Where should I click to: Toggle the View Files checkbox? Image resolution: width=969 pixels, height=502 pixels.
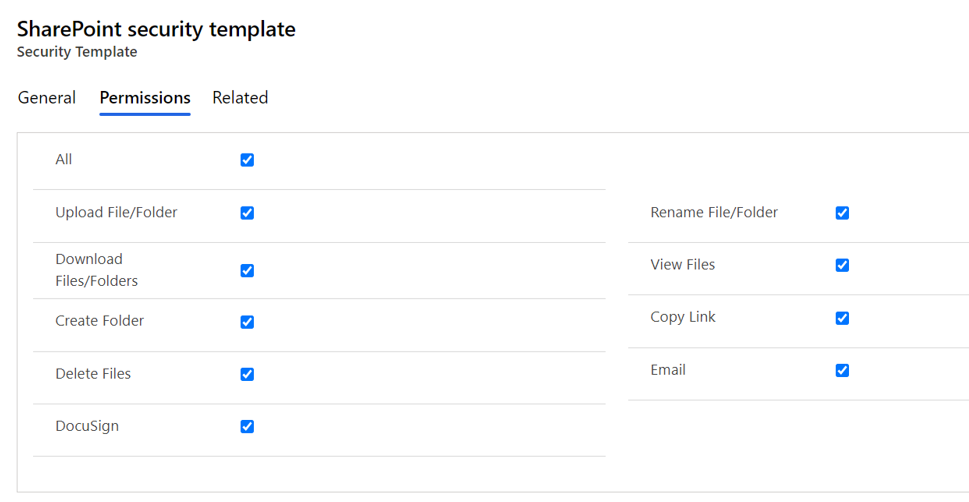pos(842,265)
